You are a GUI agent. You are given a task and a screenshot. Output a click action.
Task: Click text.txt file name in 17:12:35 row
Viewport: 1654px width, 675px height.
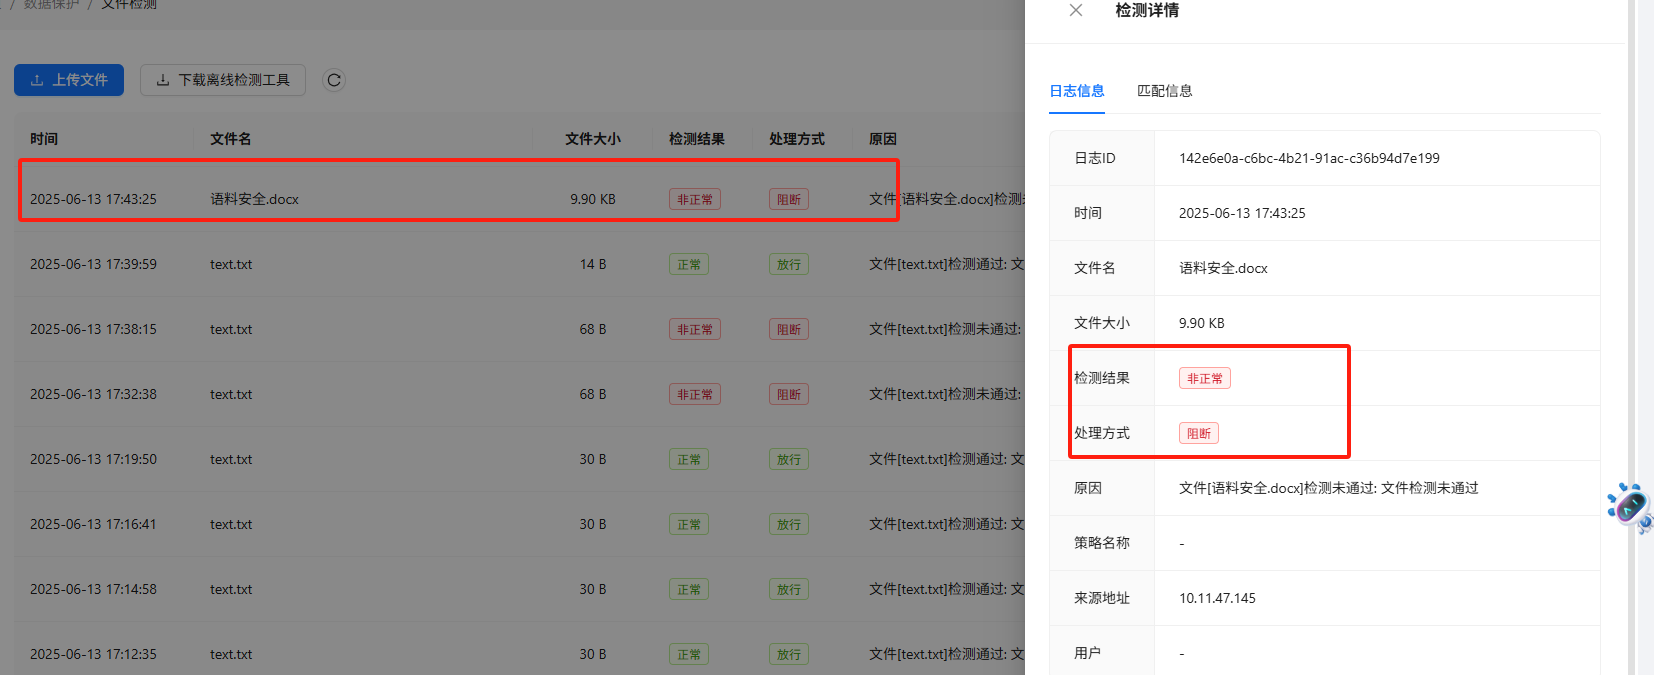(231, 654)
